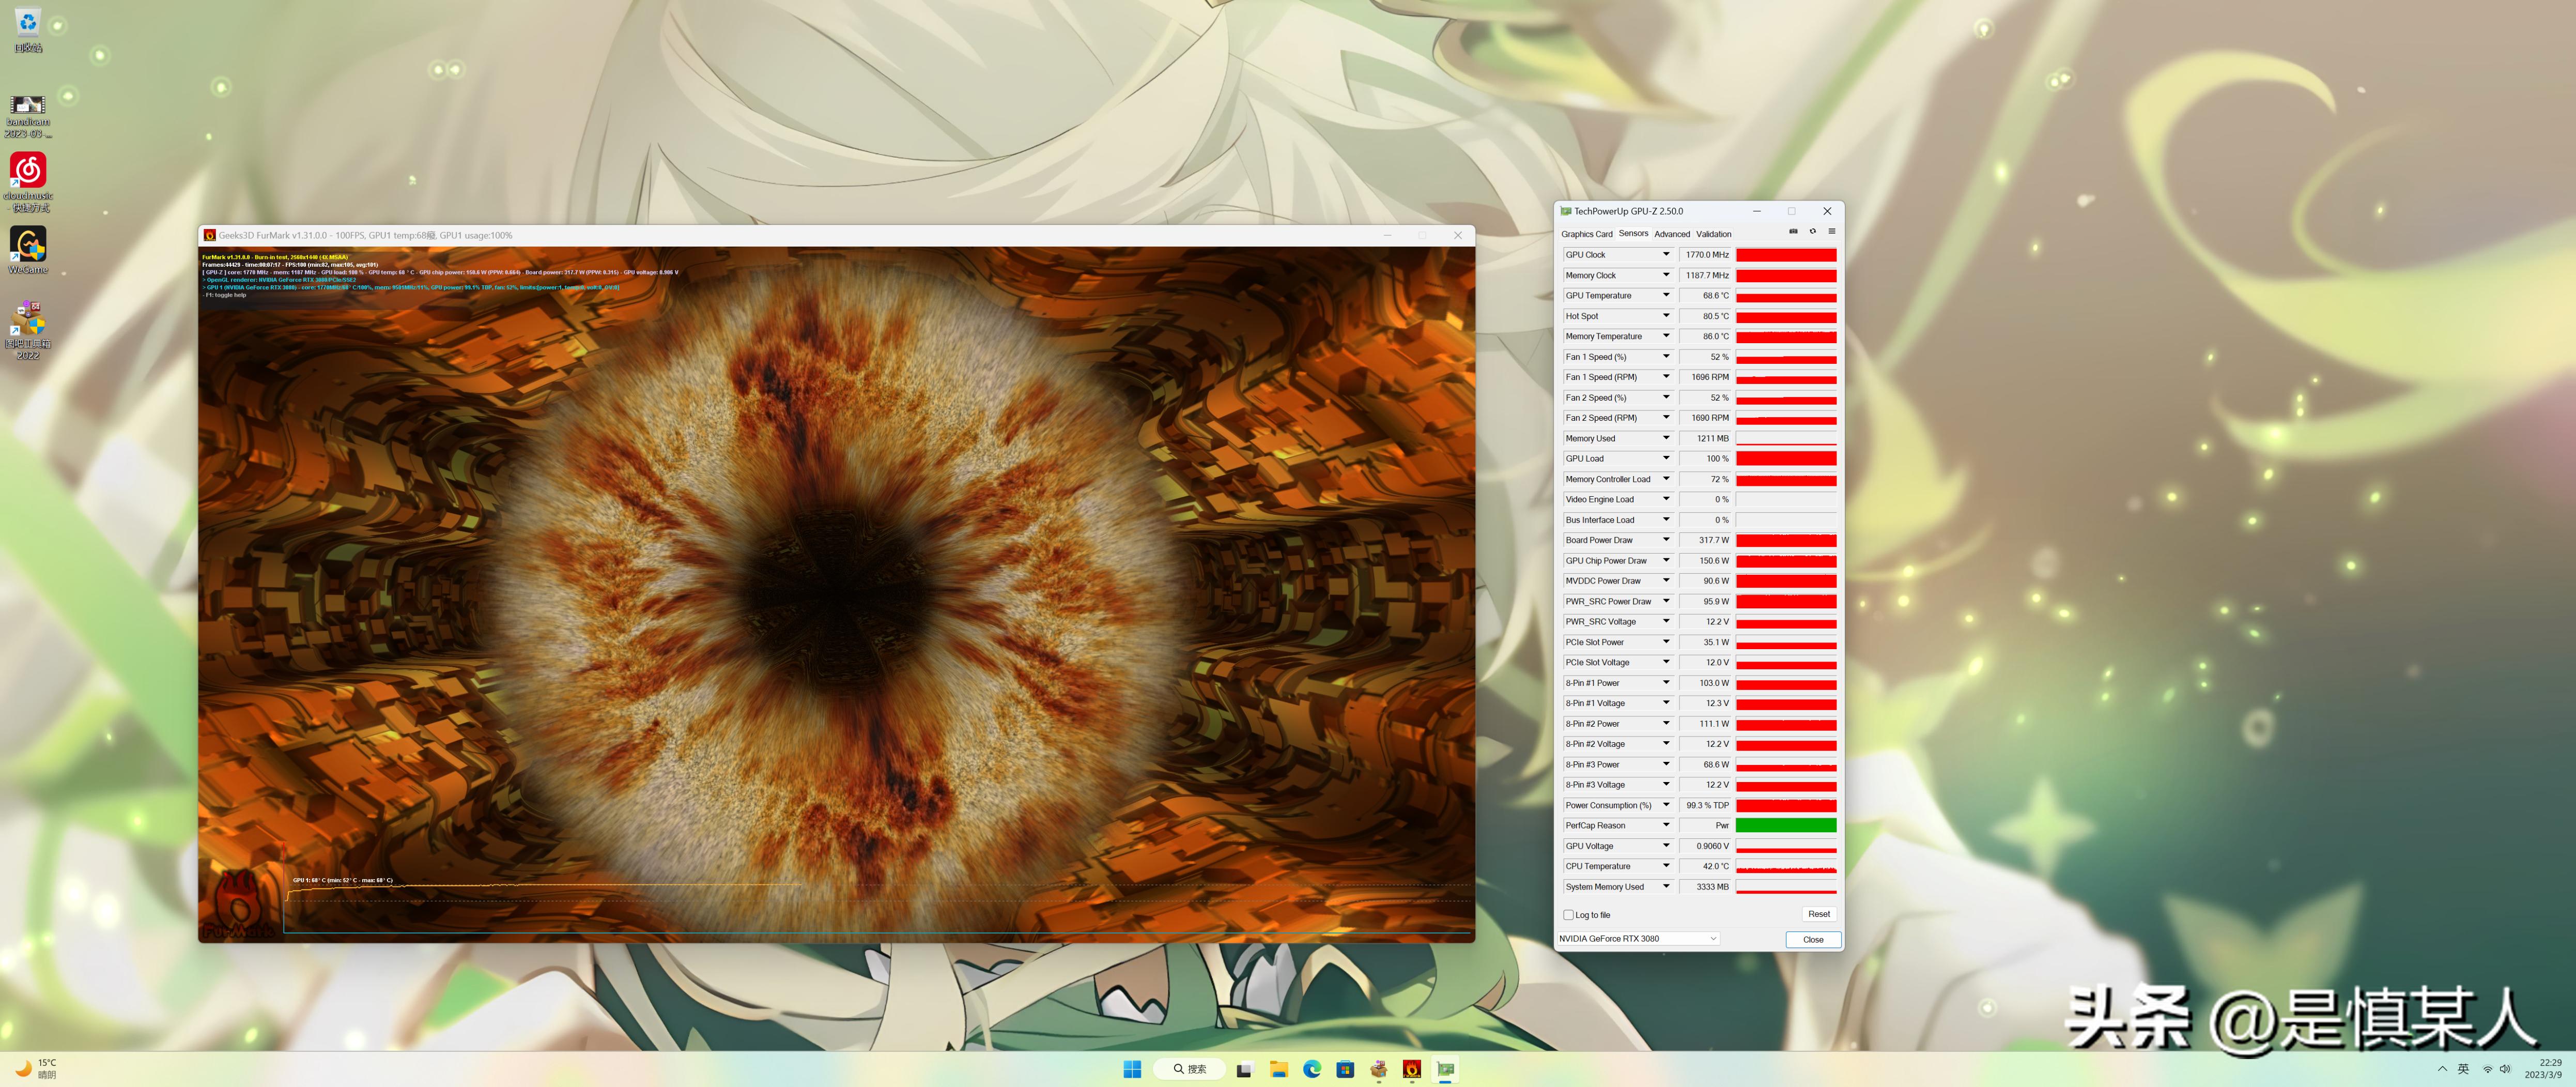
Task: Open the Validation tab
Action: point(1713,234)
